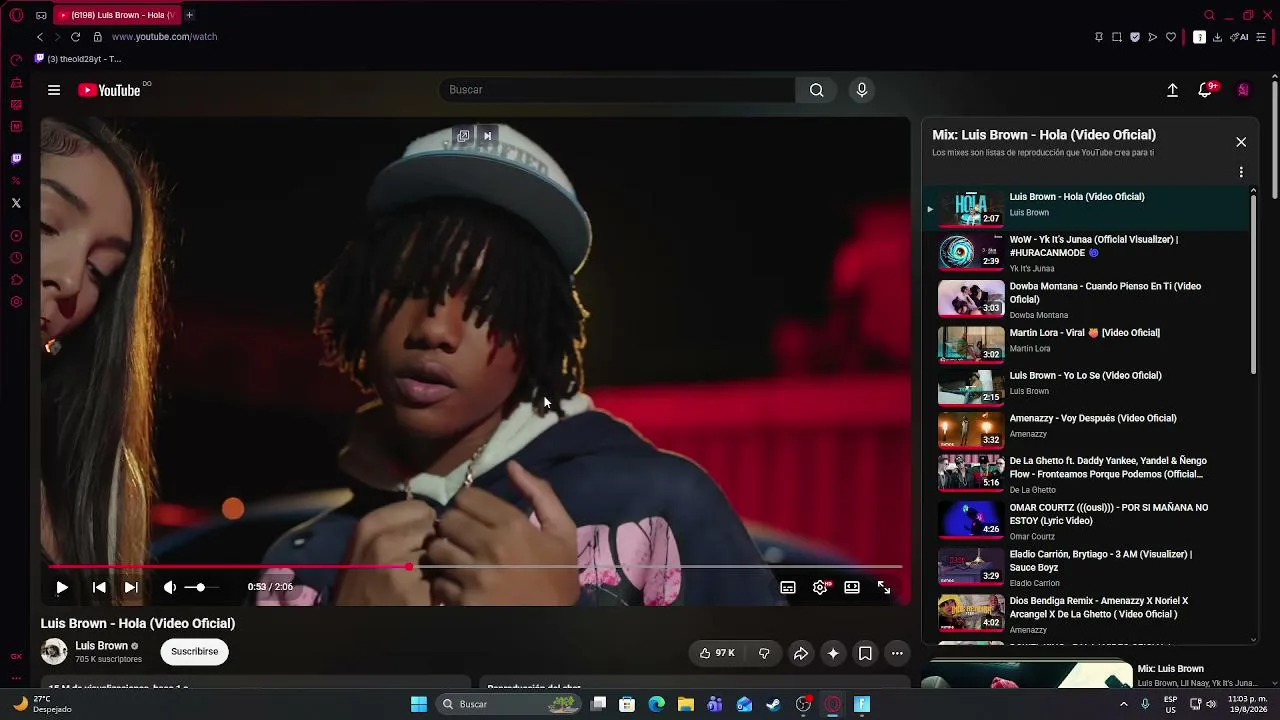Open X in the Opera sidebar
This screenshot has height=720, width=1280.
(x=16, y=203)
